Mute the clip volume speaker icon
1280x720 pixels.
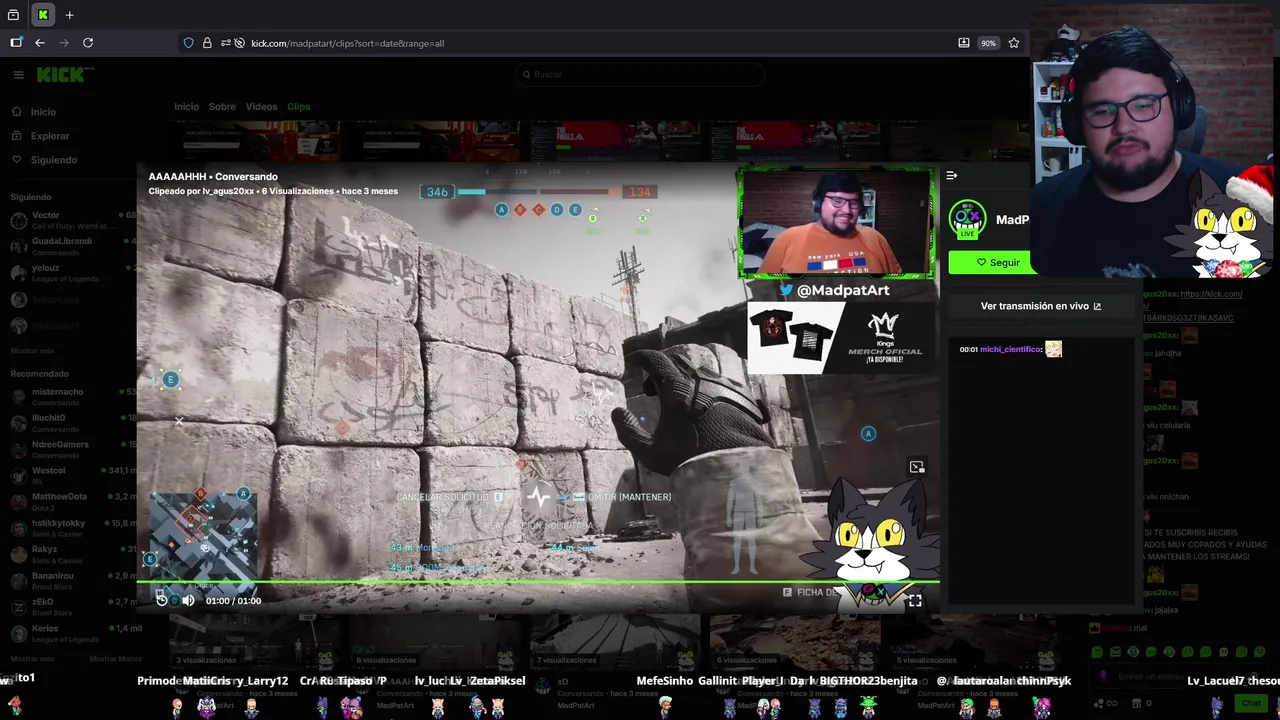coord(188,600)
